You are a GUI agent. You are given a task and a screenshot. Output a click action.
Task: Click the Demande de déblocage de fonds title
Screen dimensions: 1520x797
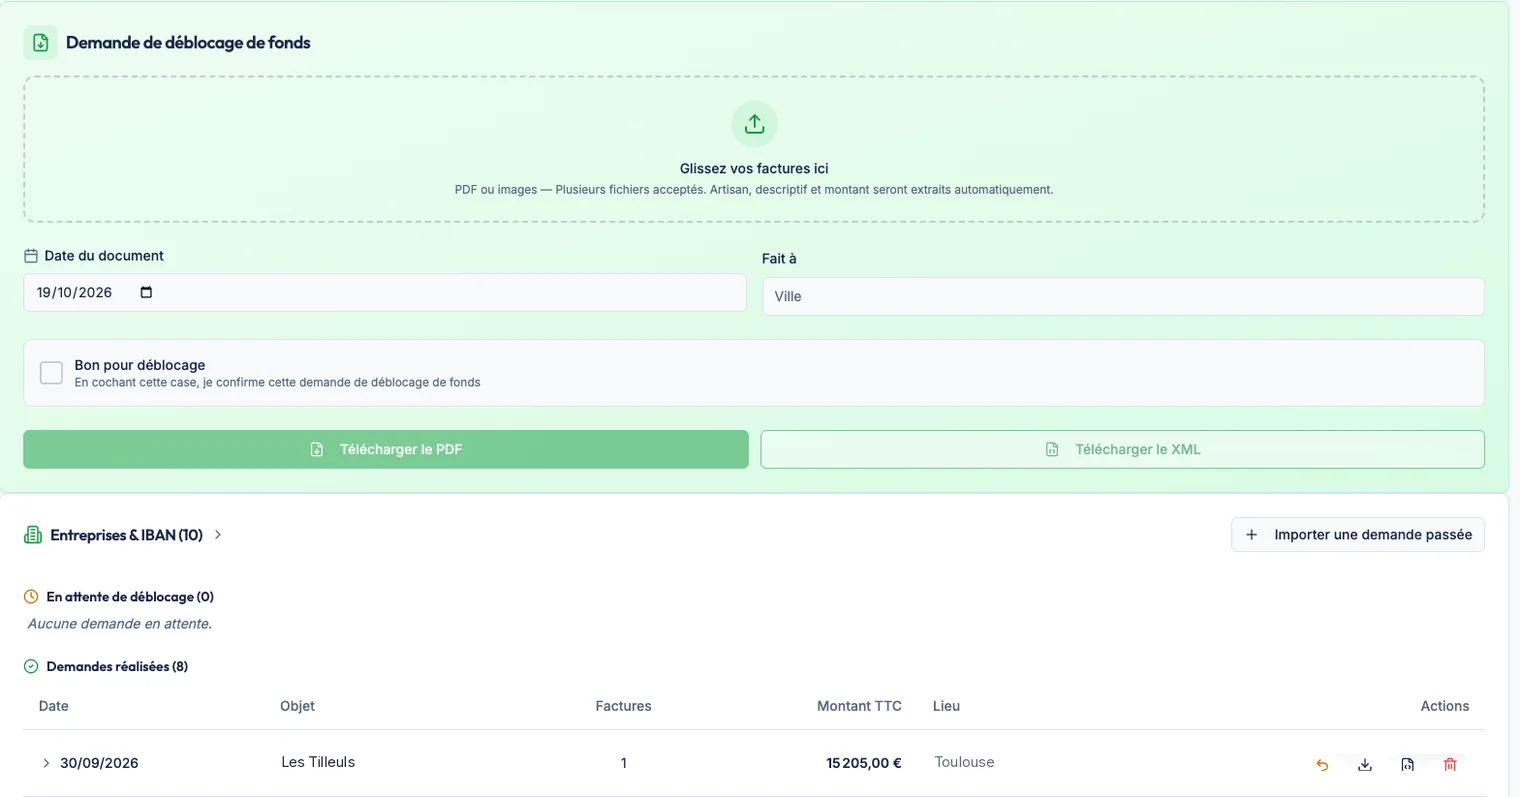click(x=188, y=43)
